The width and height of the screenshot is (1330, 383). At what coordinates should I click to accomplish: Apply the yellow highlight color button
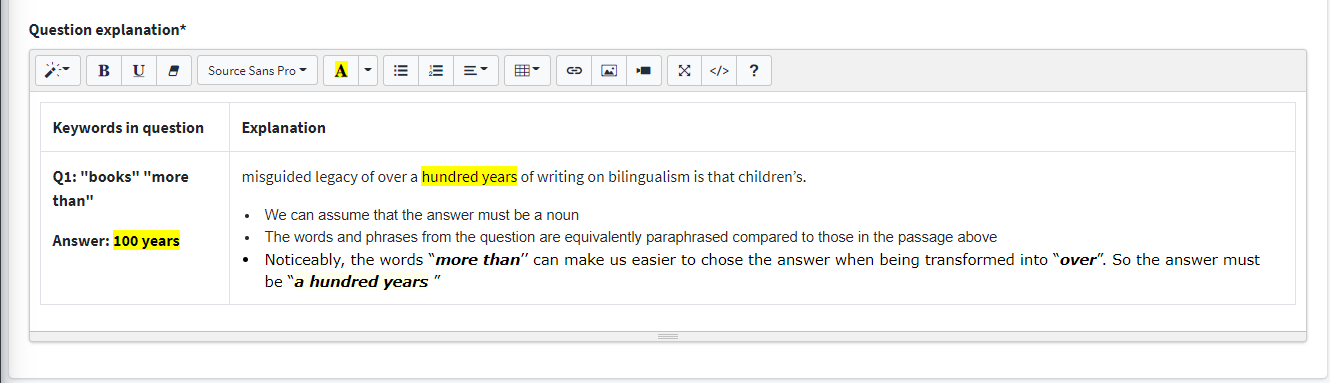pos(341,71)
